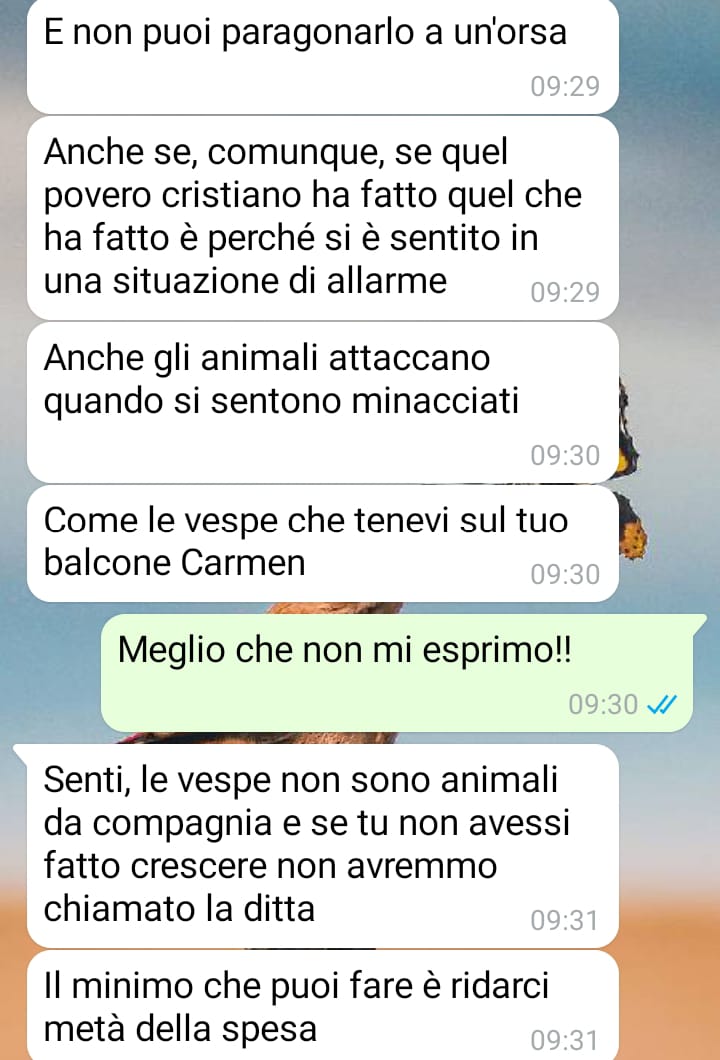Tap the 09:29 timestamp beside 'situazione di allarme'
The height and width of the screenshot is (1060, 720).
tap(565, 292)
